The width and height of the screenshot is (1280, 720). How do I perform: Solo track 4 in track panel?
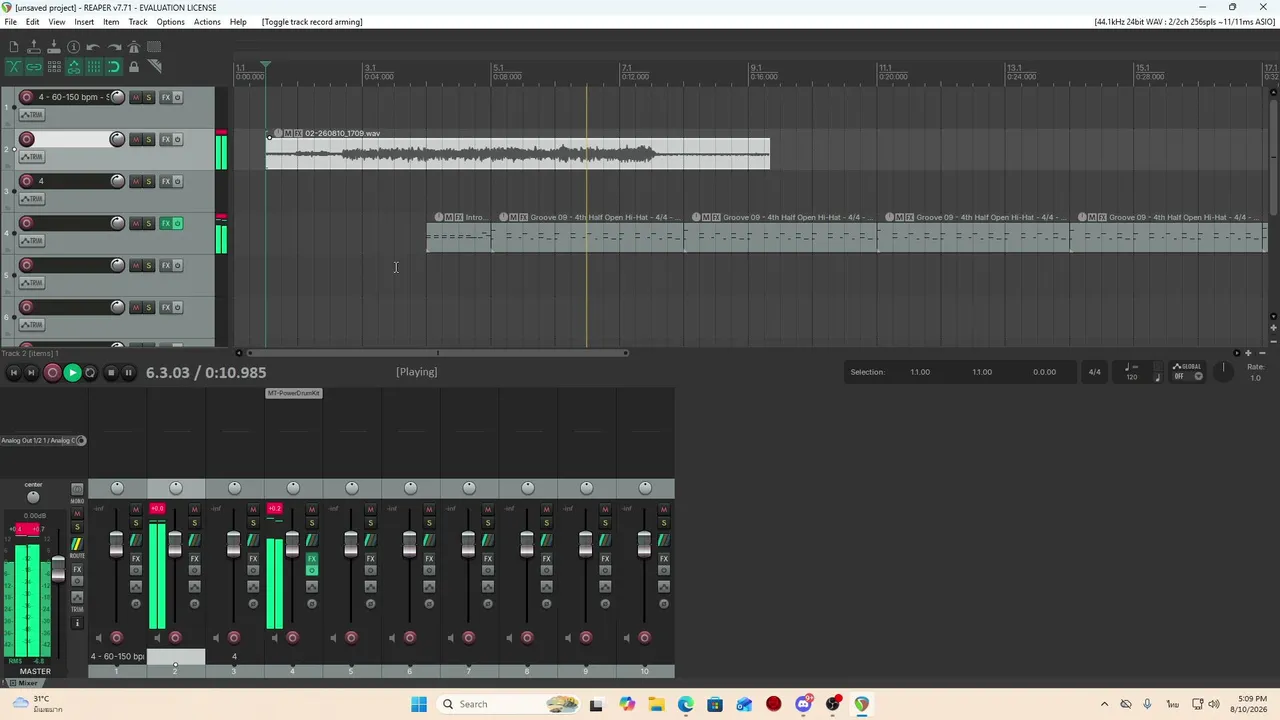149,223
